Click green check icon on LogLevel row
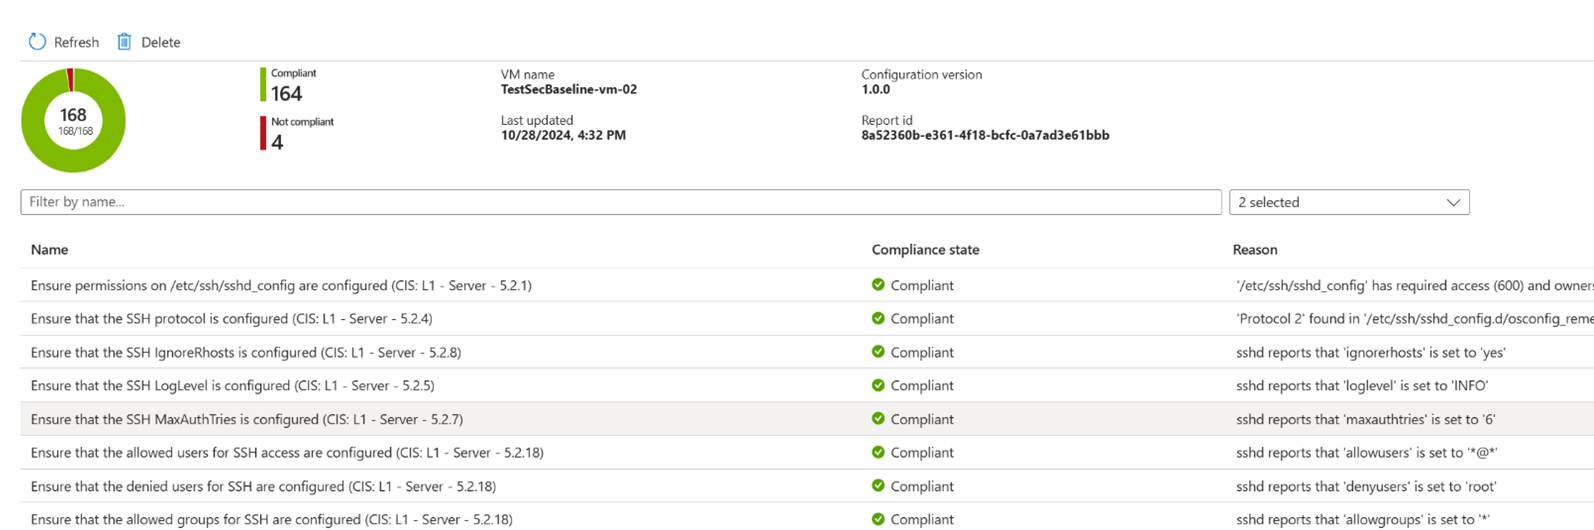The width and height of the screenshot is (1594, 530). pos(878,385)
